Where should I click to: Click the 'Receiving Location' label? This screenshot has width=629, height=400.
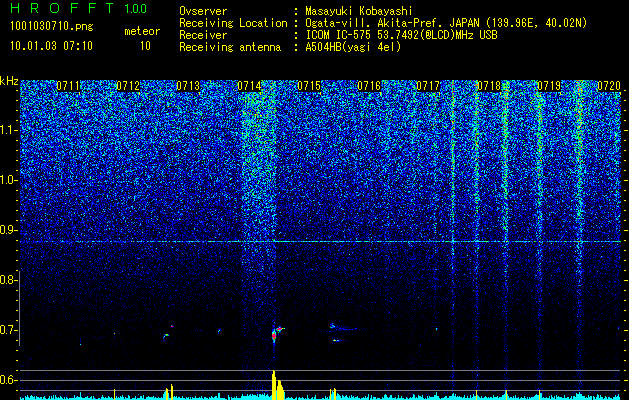233,23
